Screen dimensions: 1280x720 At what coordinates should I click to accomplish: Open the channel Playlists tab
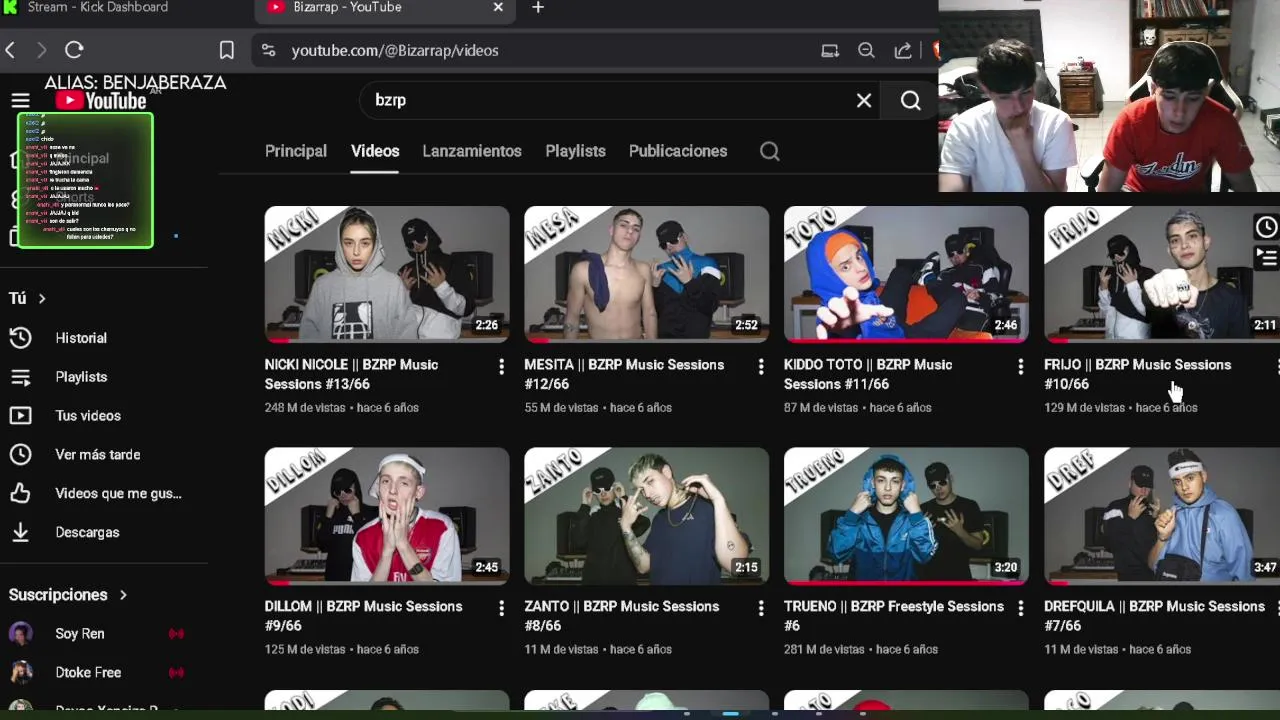[x=575, y=151]
